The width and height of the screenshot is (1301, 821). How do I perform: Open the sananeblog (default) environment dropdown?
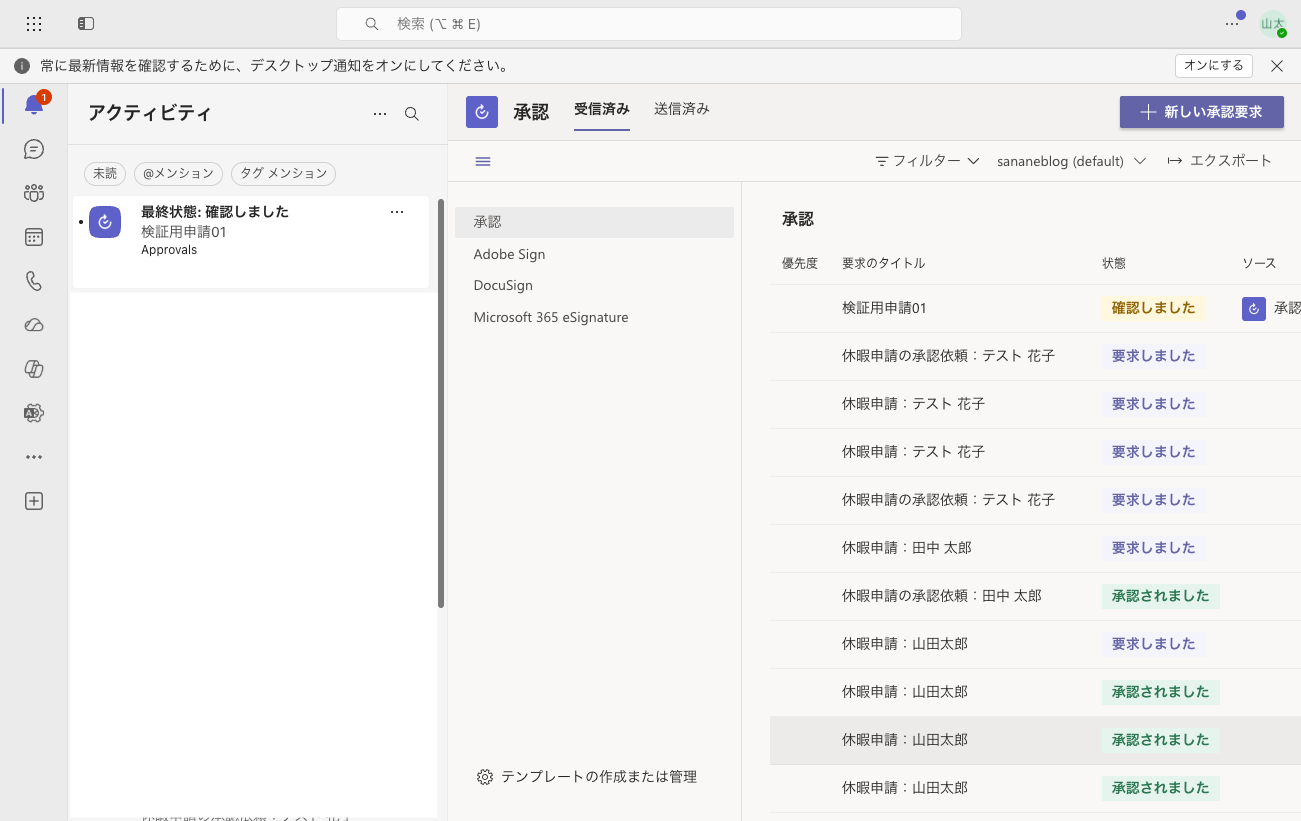click(x=1071, y=161)
